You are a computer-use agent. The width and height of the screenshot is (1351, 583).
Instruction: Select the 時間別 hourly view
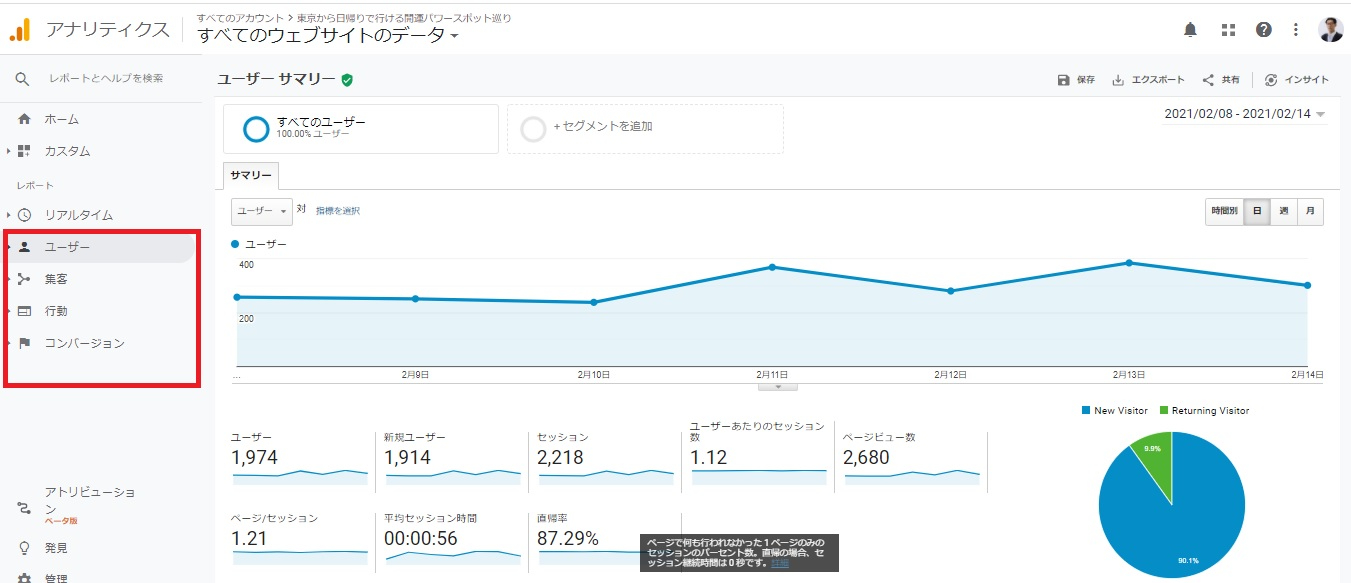1224,212
